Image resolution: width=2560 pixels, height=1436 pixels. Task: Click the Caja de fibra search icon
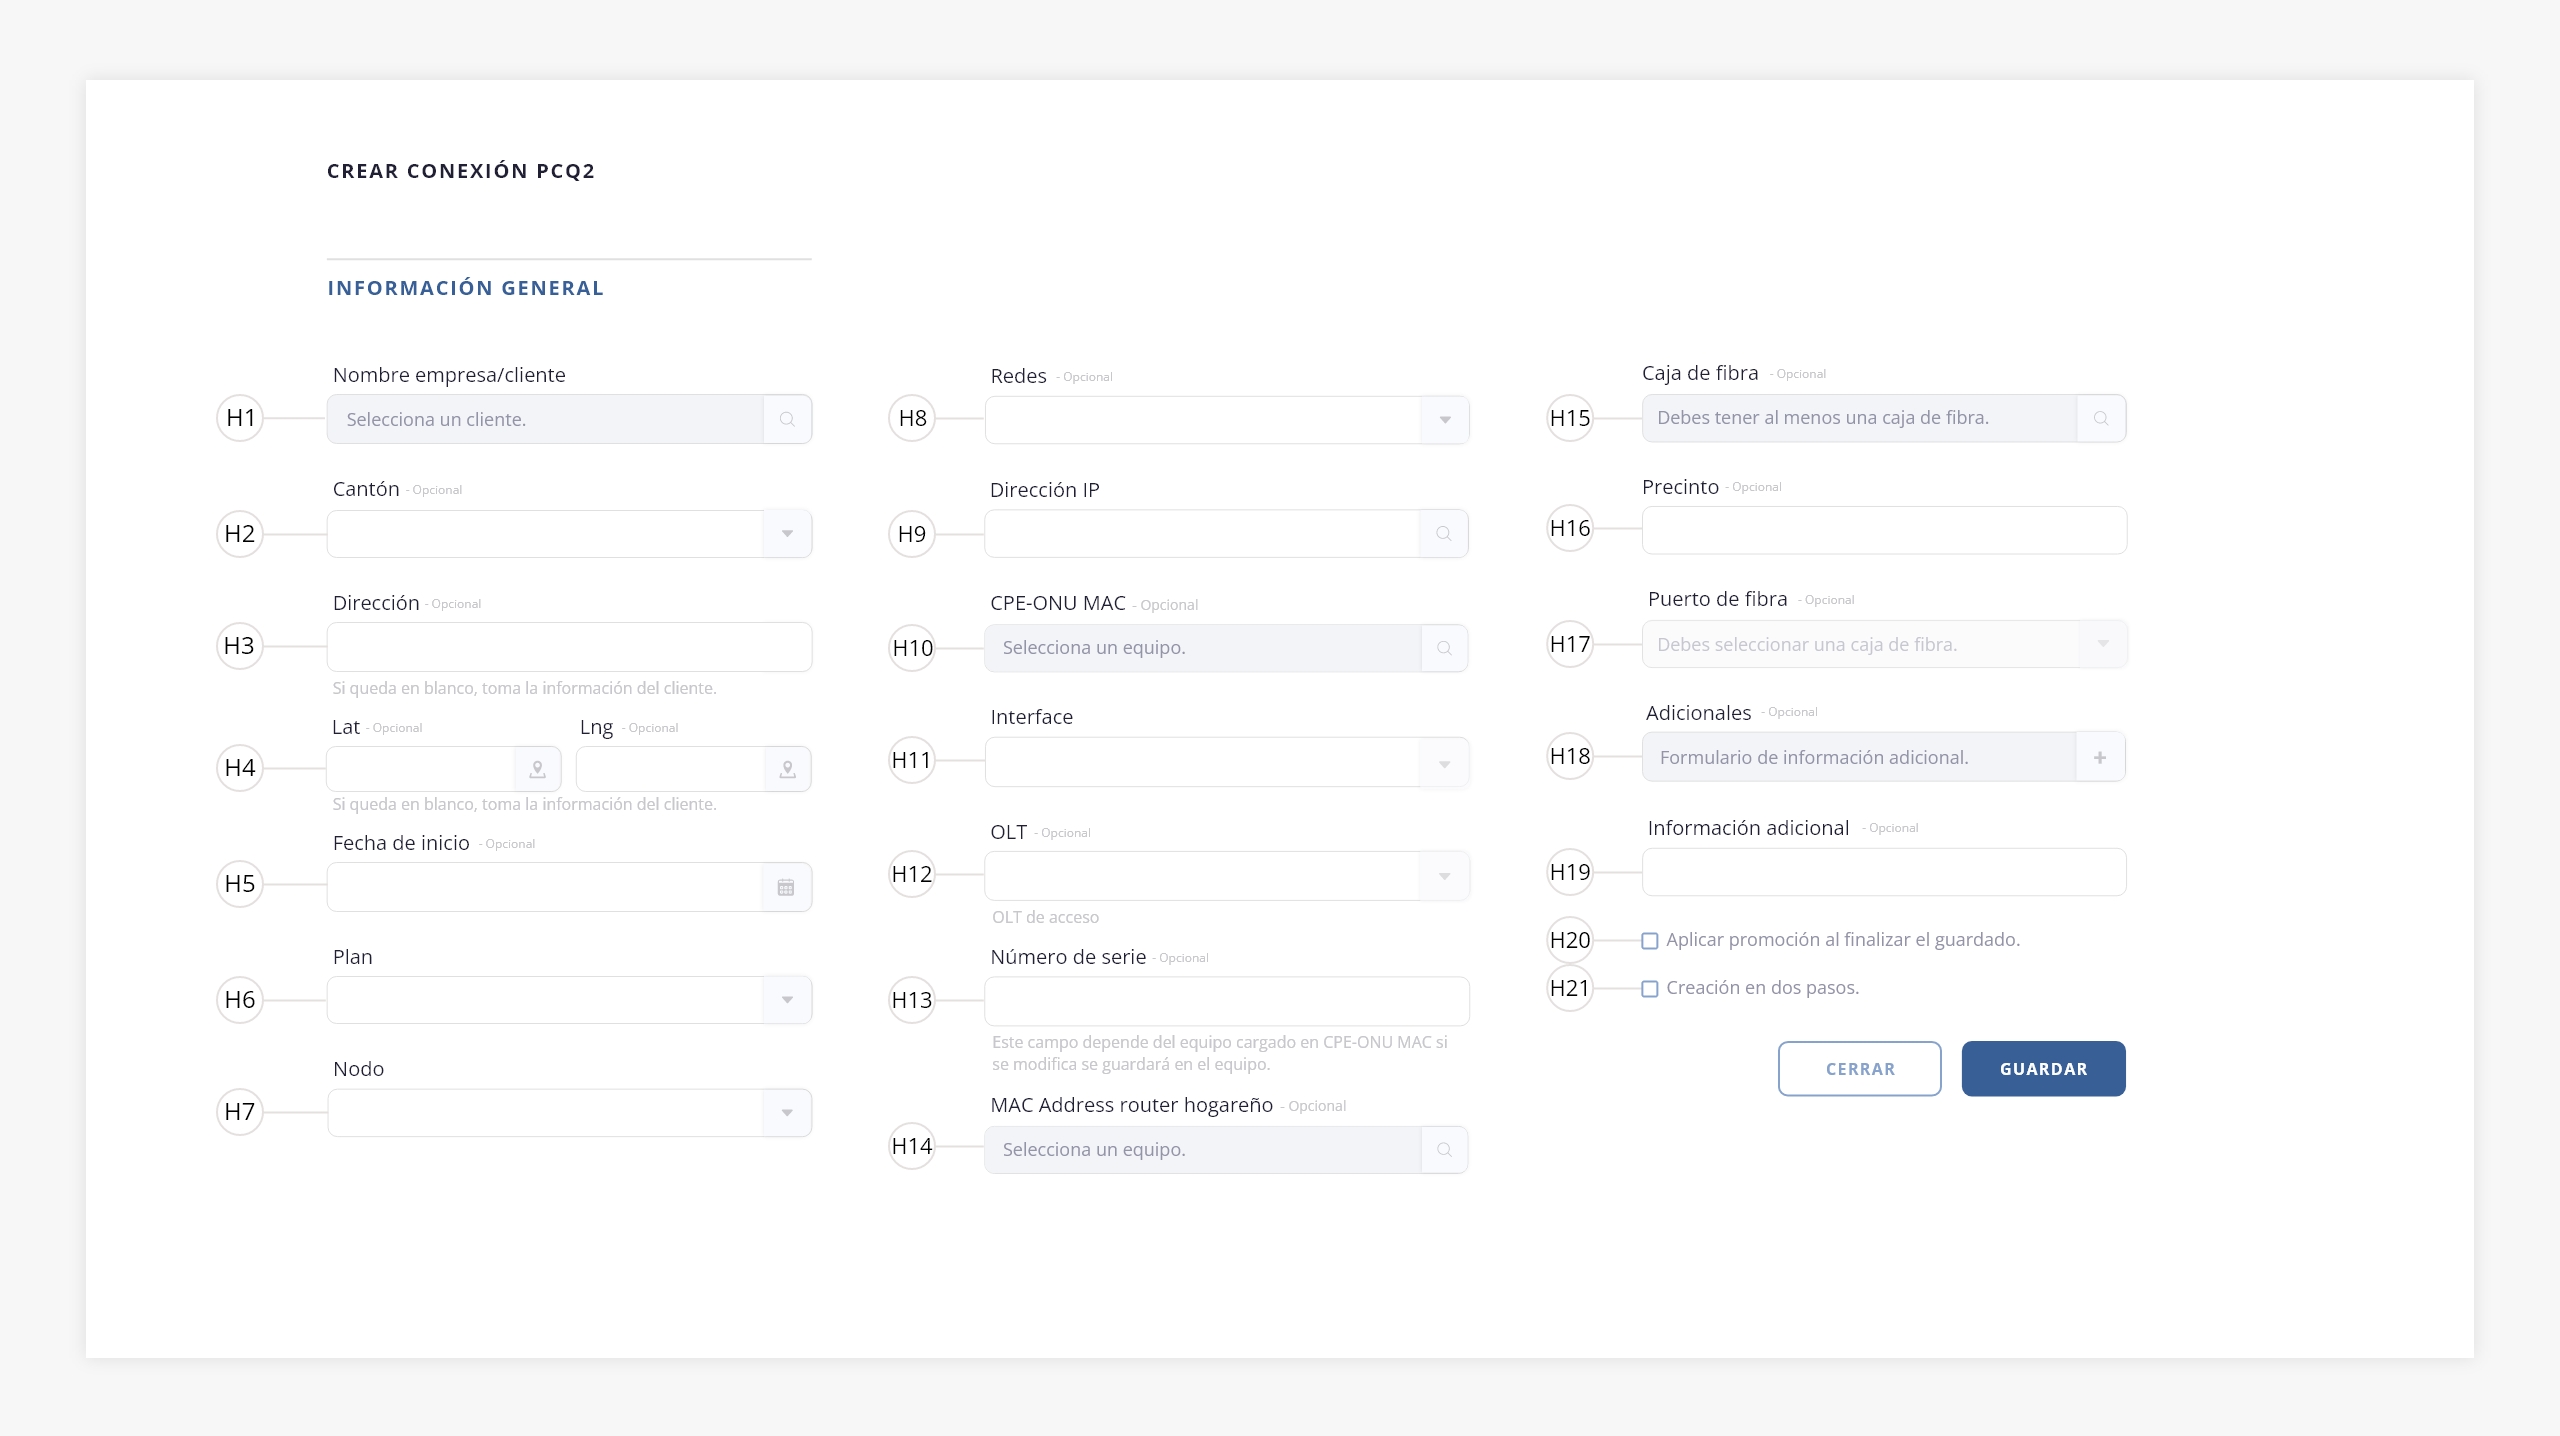click(2101, 418)
